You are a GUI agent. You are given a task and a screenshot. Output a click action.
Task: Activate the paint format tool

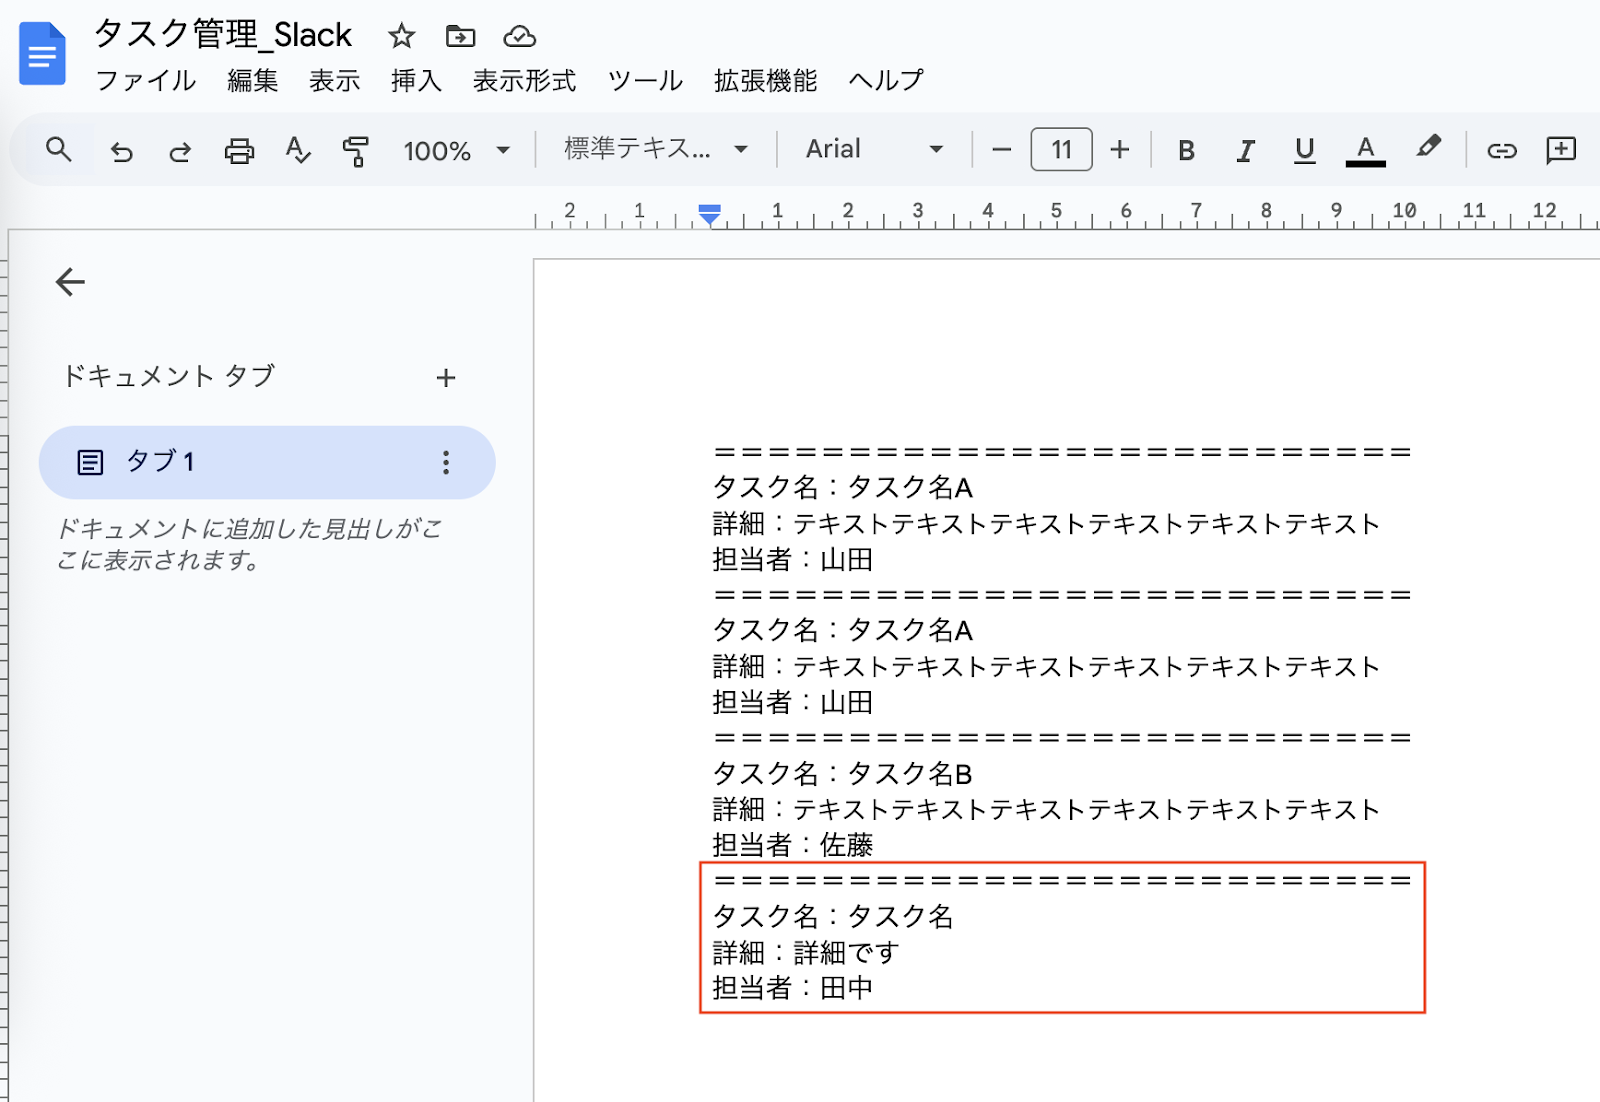click(355, 151)
